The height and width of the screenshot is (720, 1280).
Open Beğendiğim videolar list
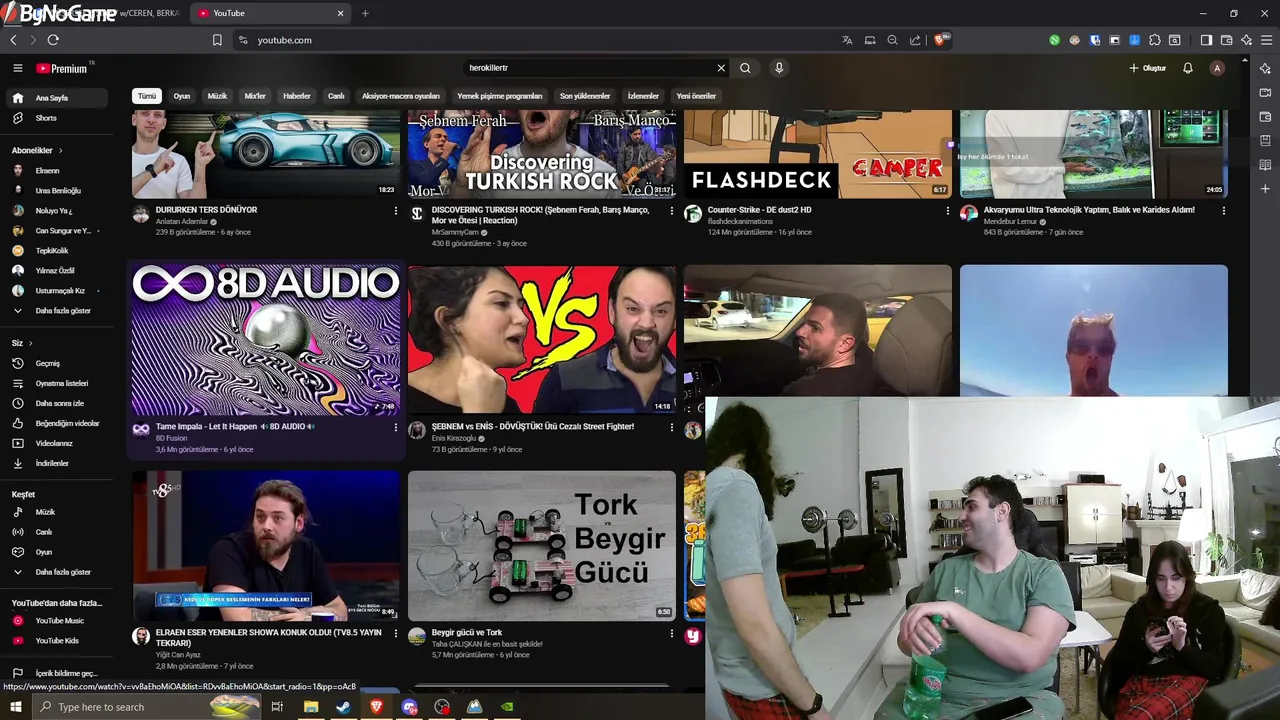[x=58, y=423]
